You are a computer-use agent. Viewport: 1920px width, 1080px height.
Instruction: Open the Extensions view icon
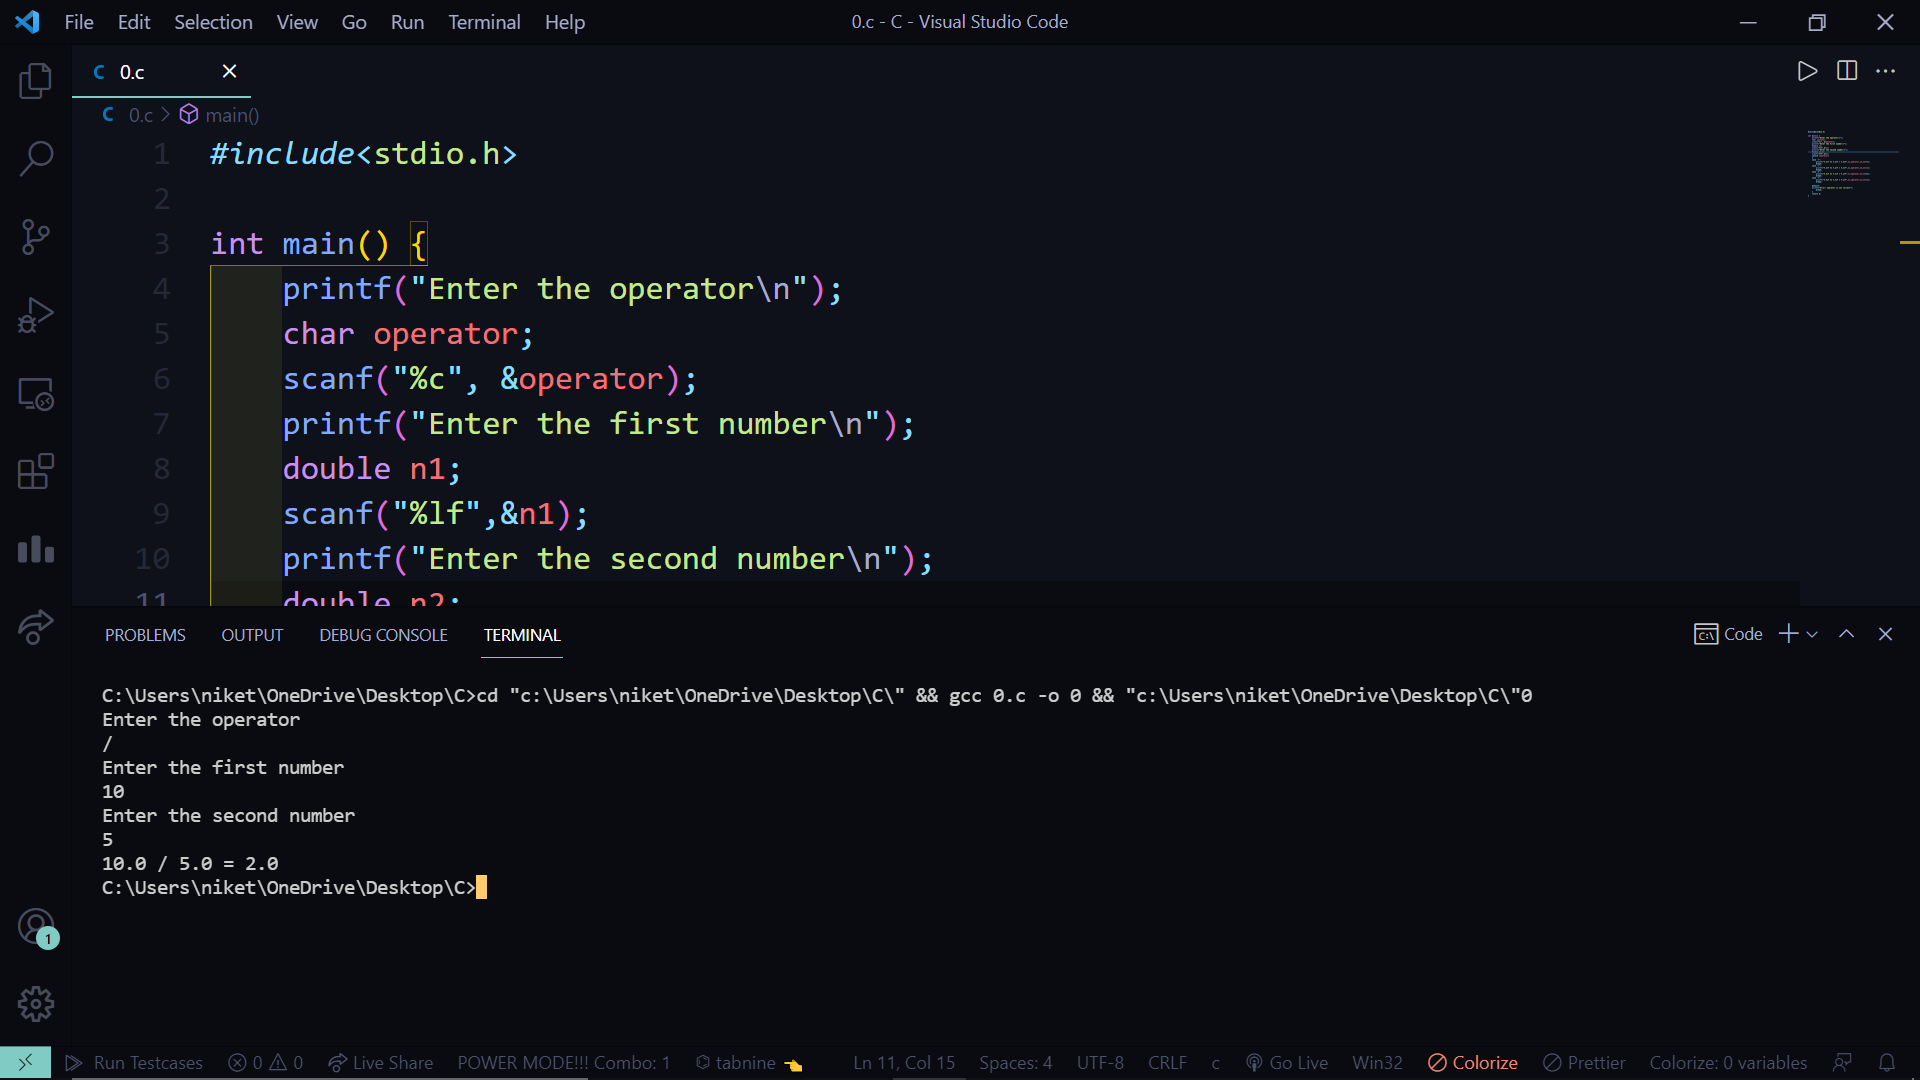36,471
